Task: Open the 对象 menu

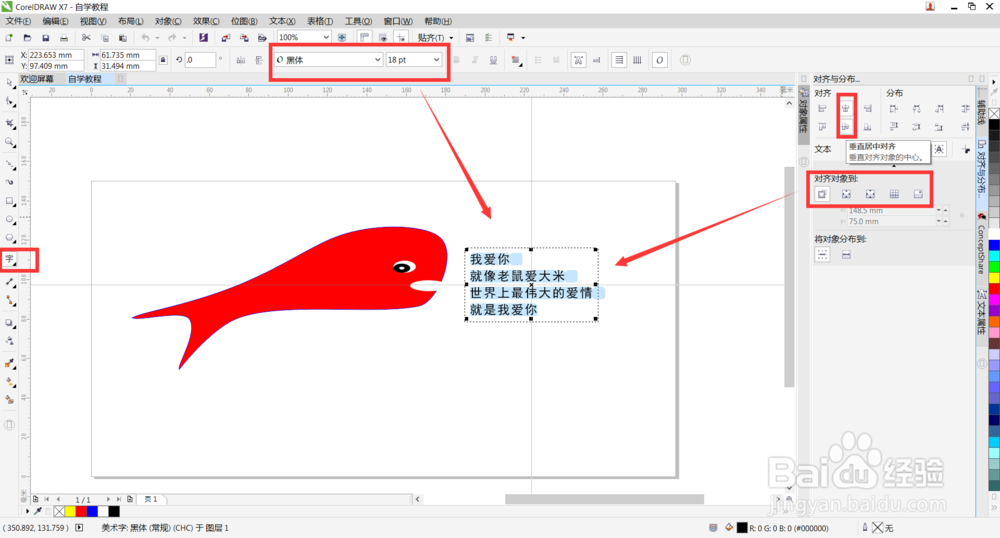Action: pos(168,21)
